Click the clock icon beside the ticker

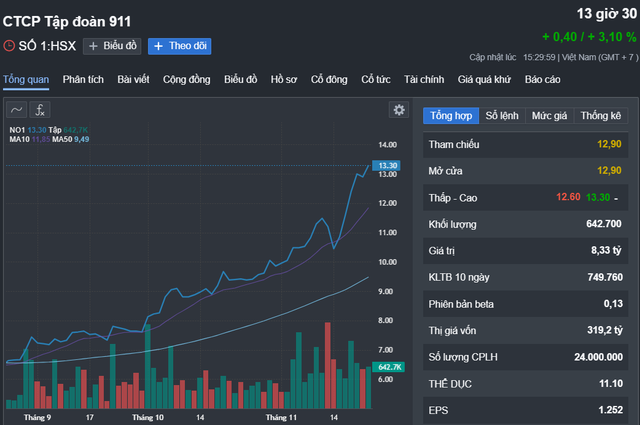tap(9, 45)
